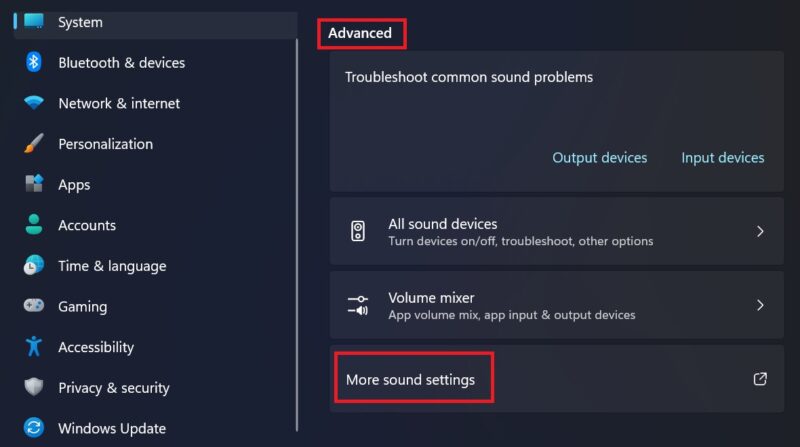Click the Accessibility figure icon
The width and height of the screenshot is (800, 447).
coord(34,346)
